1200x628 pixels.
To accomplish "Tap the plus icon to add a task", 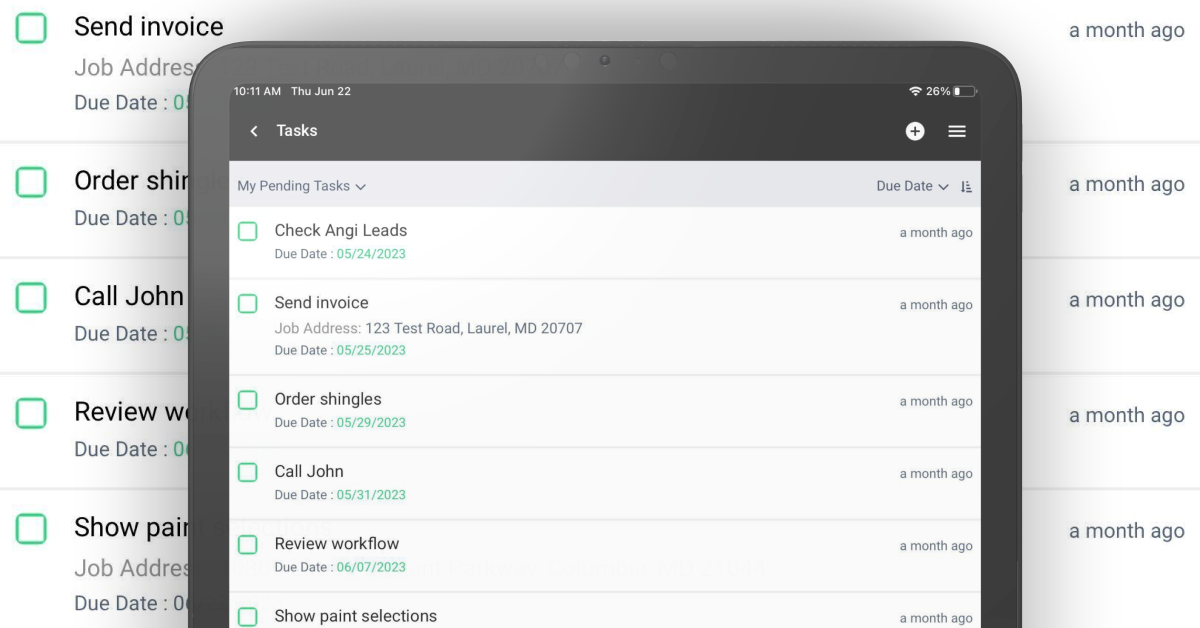I will click(915, 131).
